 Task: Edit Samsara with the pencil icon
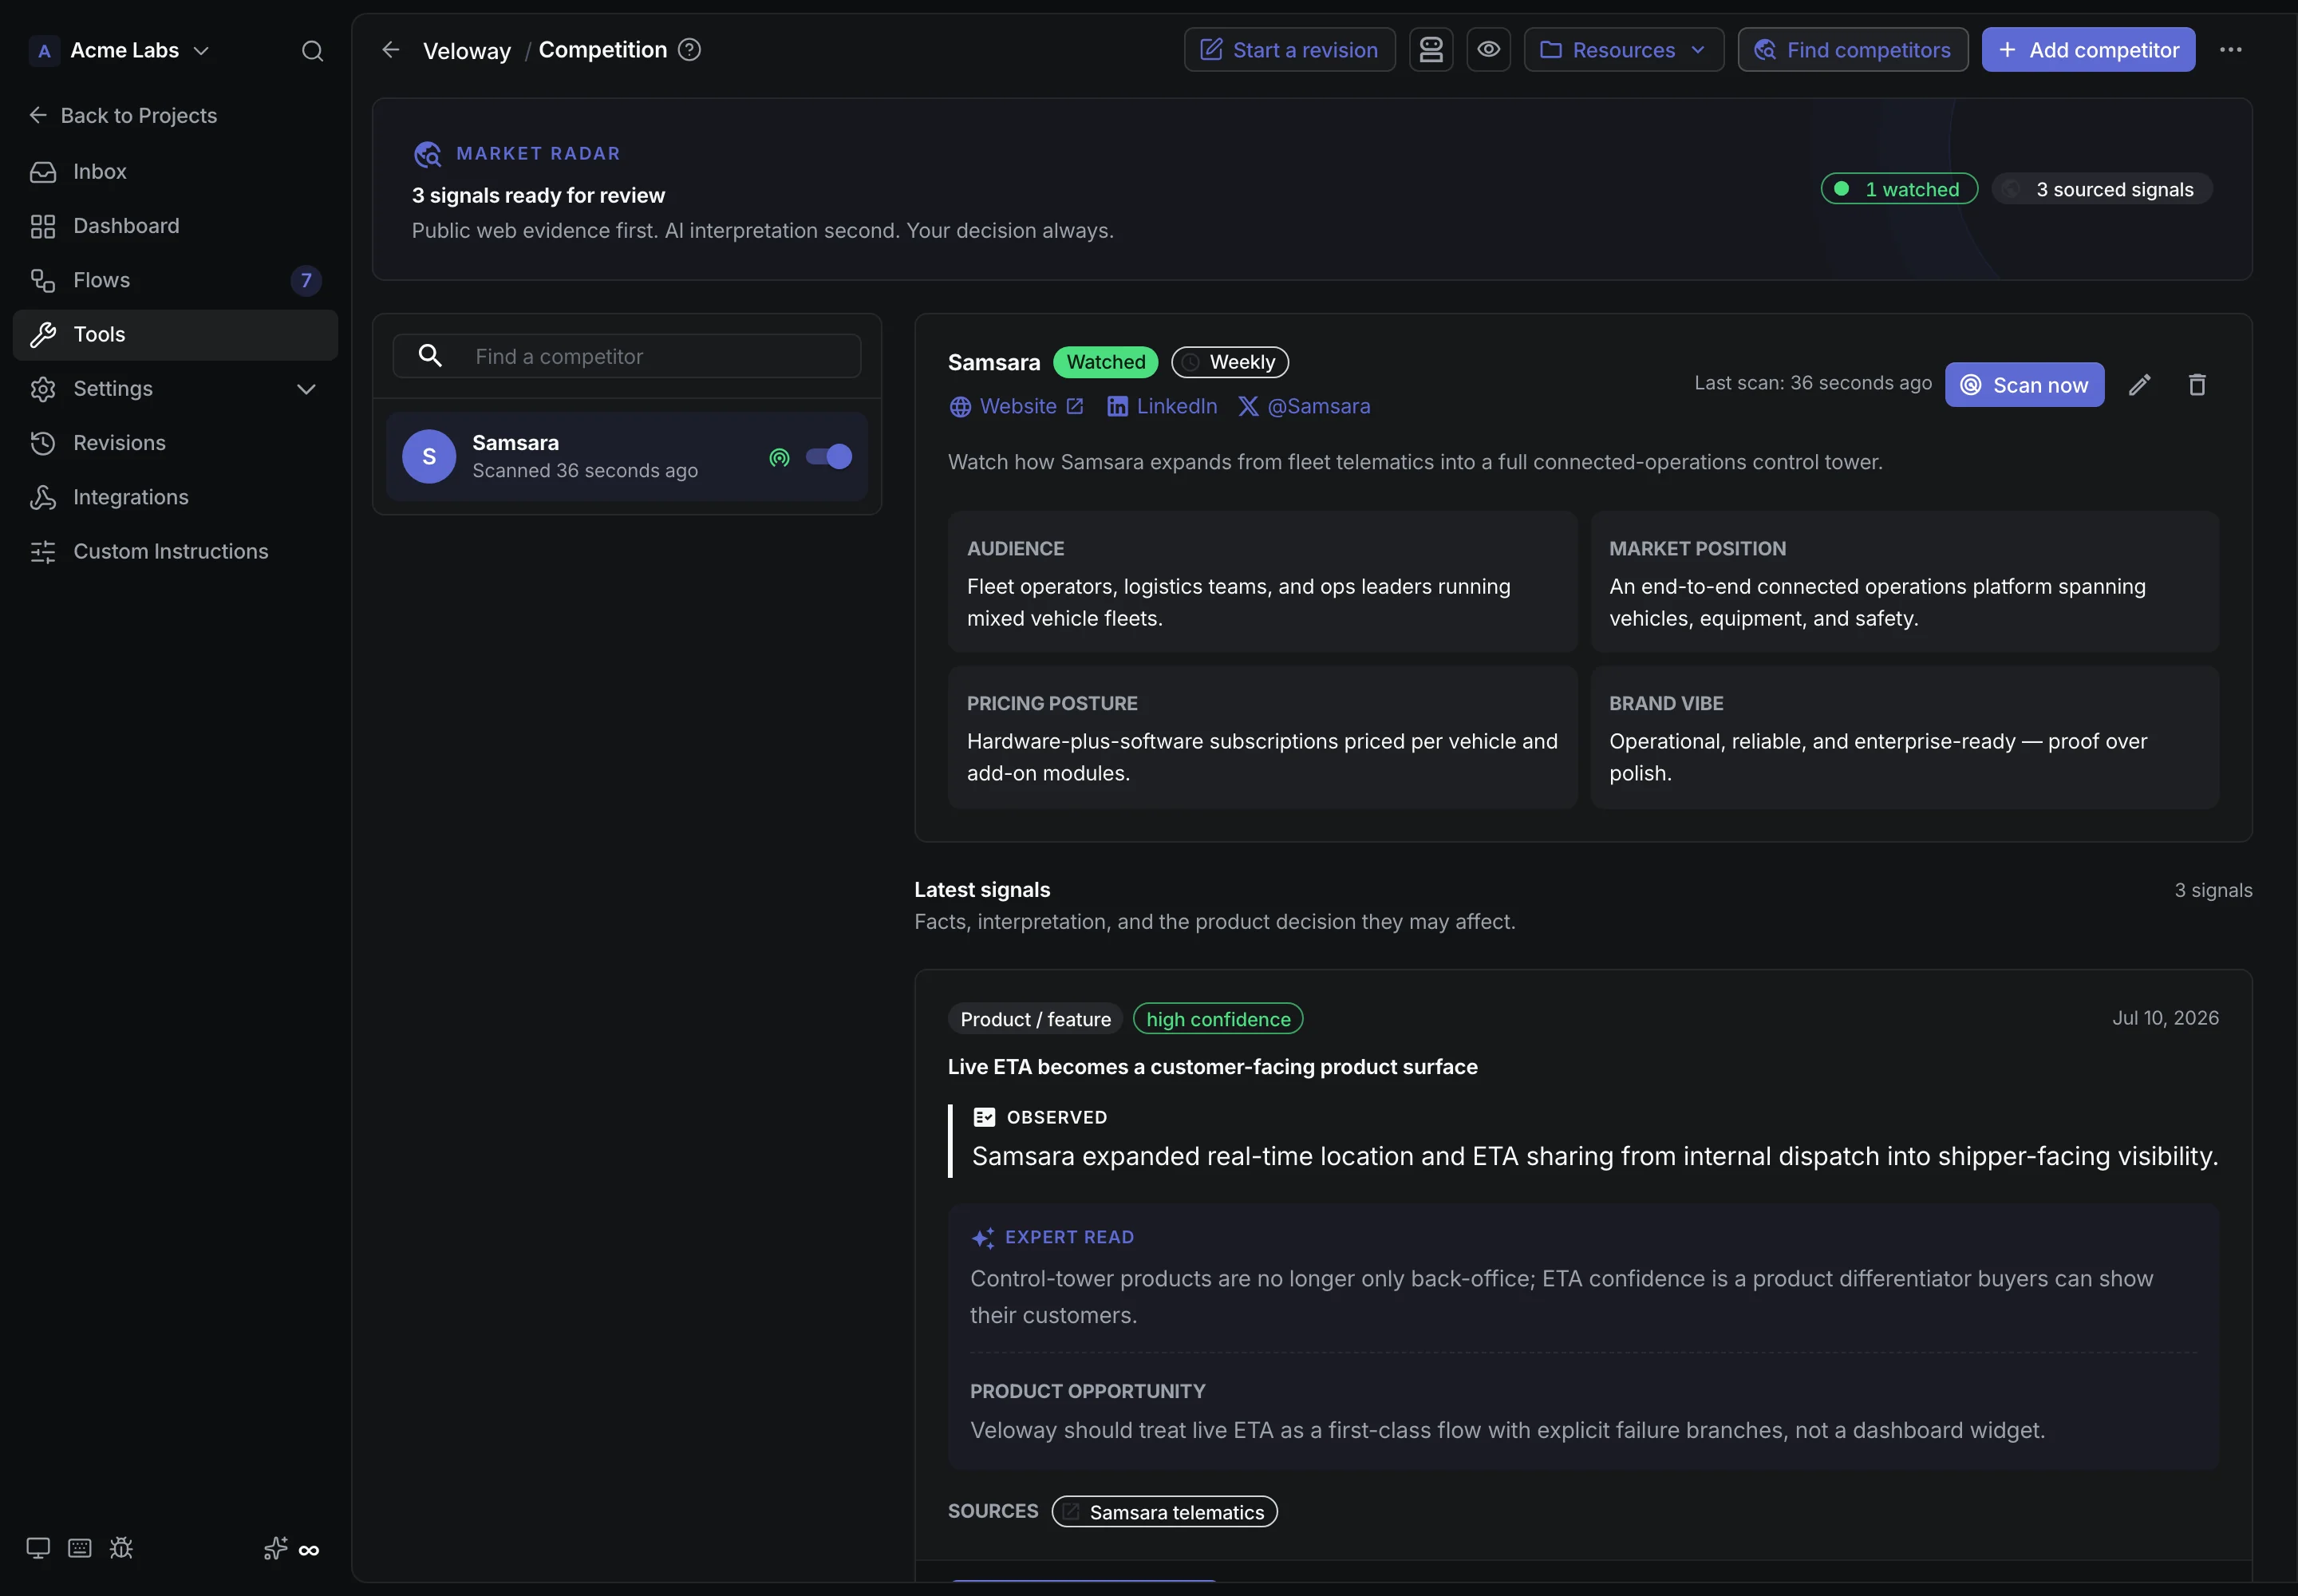pyautogui.click(x=2139, y=385)
